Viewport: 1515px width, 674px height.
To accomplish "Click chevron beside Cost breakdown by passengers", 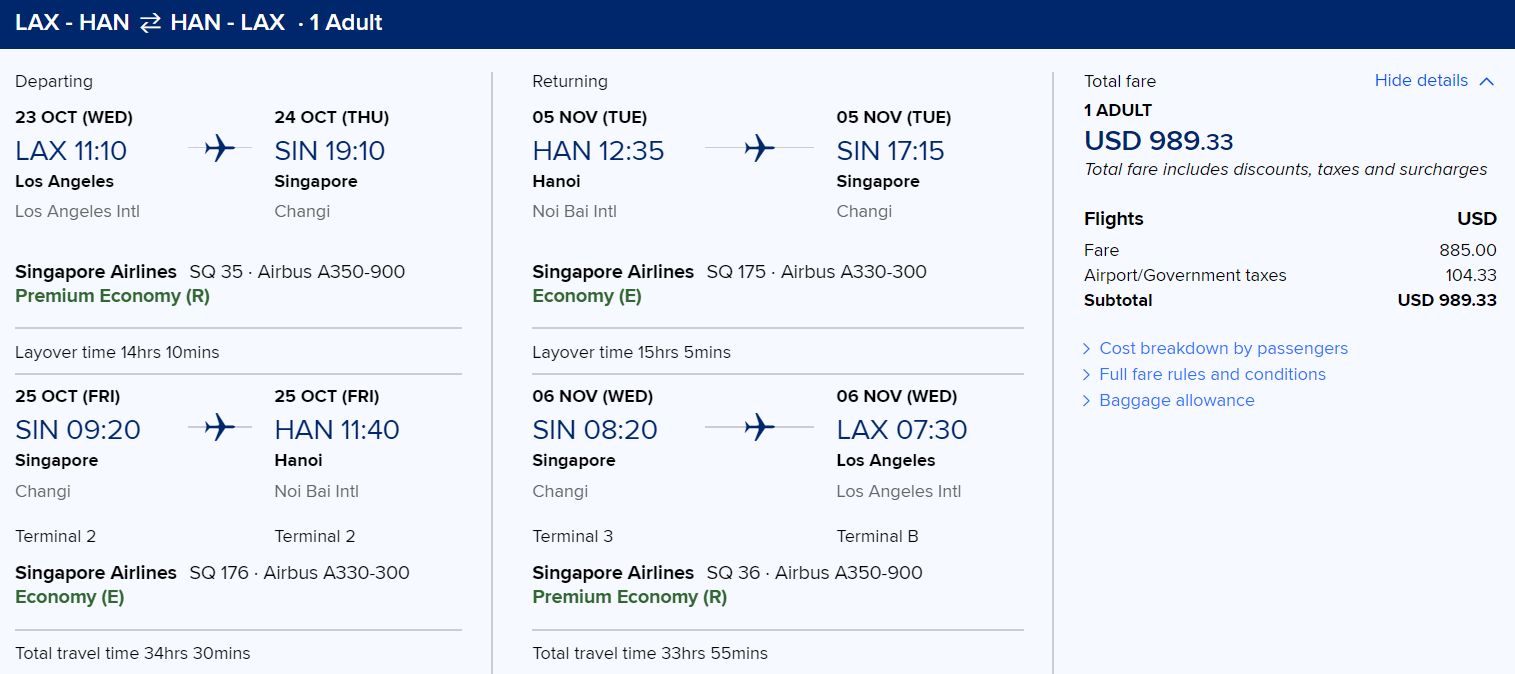I will pos(1087,348).
